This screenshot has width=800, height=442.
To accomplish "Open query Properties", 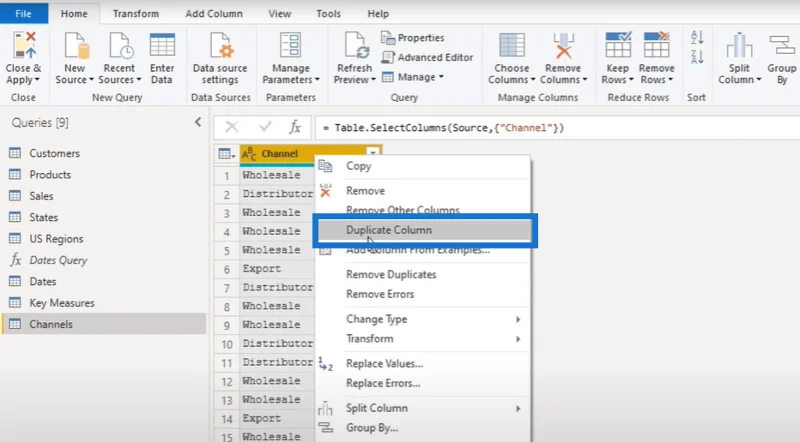I will (x=413, y=38).
